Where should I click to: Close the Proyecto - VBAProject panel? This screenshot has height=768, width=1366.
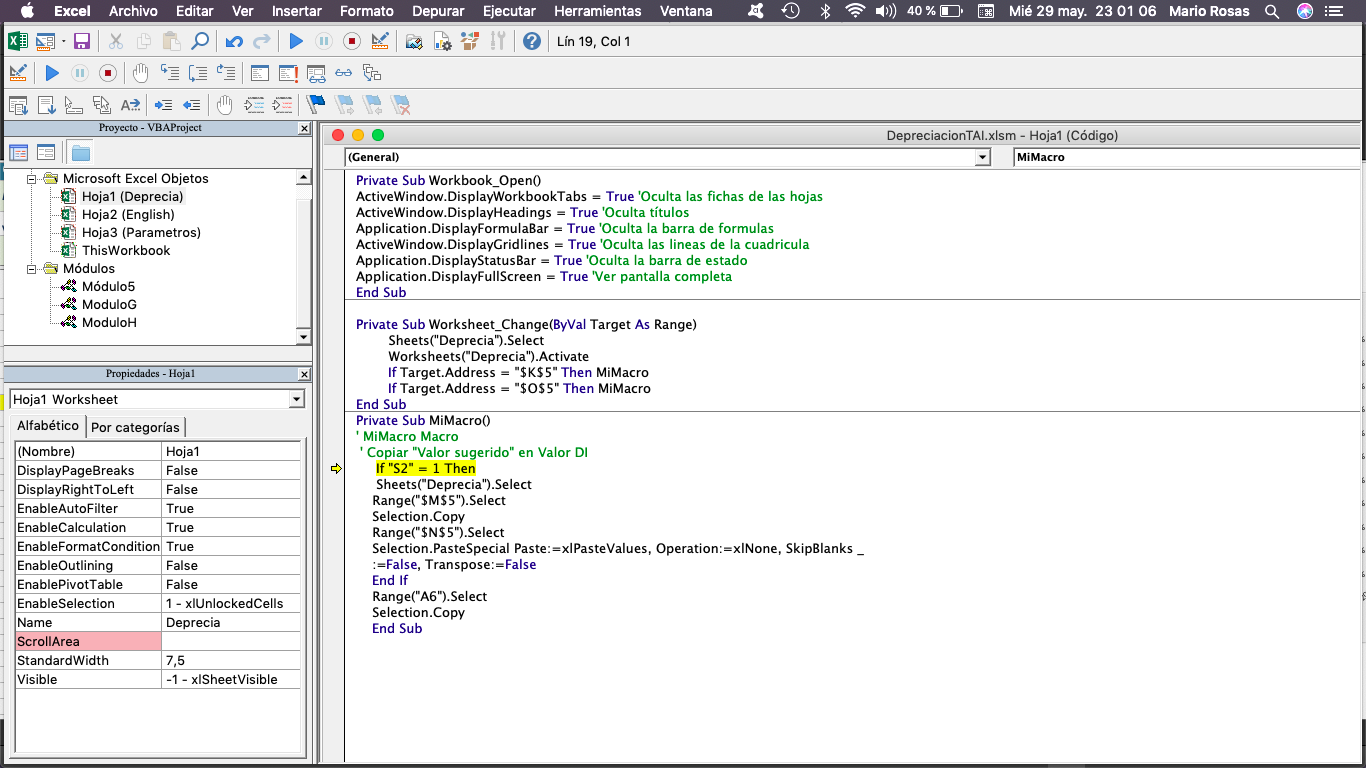pyautogui.click(x=304, y=129)
